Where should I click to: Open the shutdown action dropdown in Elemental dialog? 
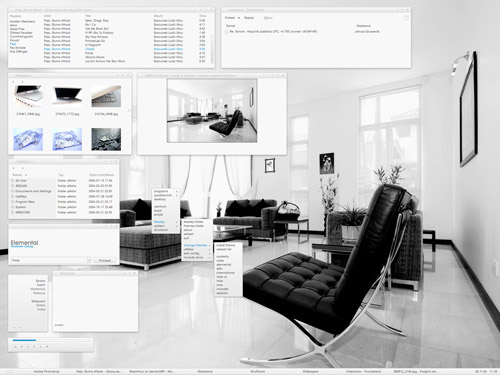(50, 260)
